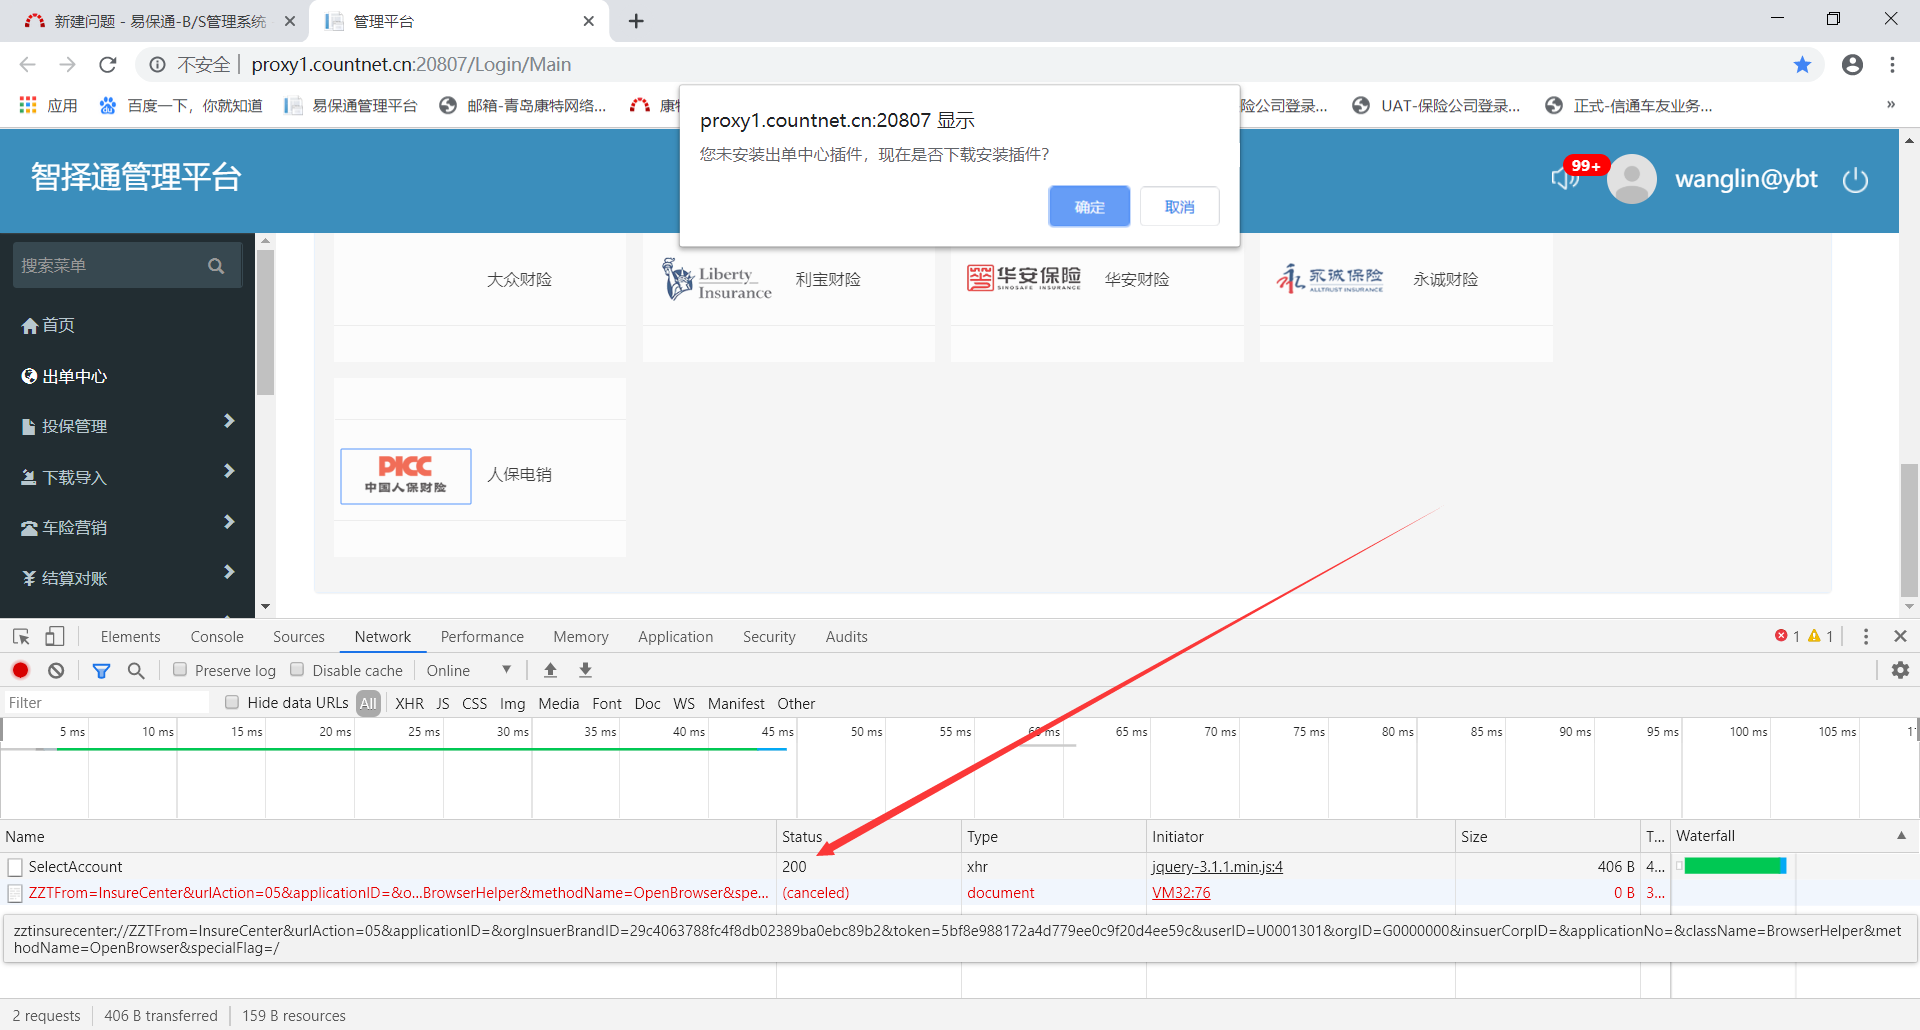Screen dimensions: 1920x1030
Task: Select the All filter type
Action: (x=368, y=703)
